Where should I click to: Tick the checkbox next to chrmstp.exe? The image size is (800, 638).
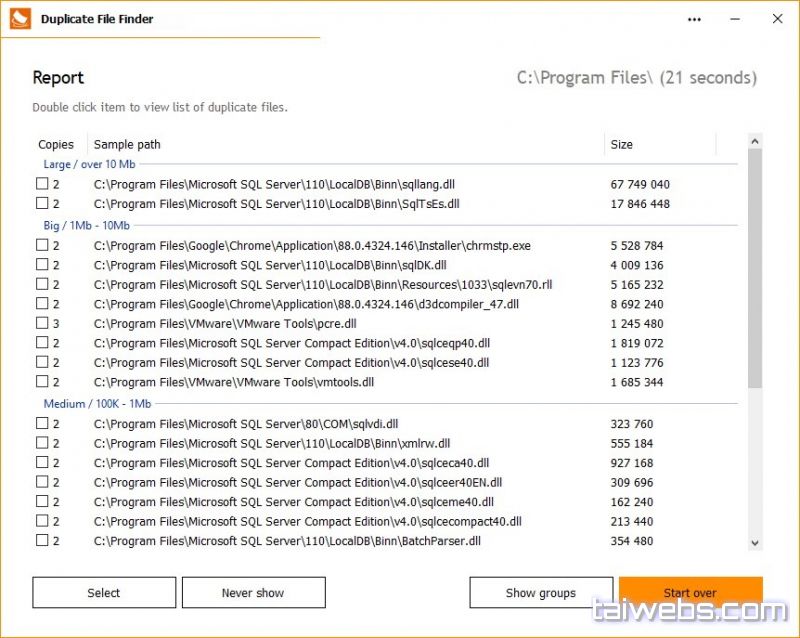(x=42, y=246)
